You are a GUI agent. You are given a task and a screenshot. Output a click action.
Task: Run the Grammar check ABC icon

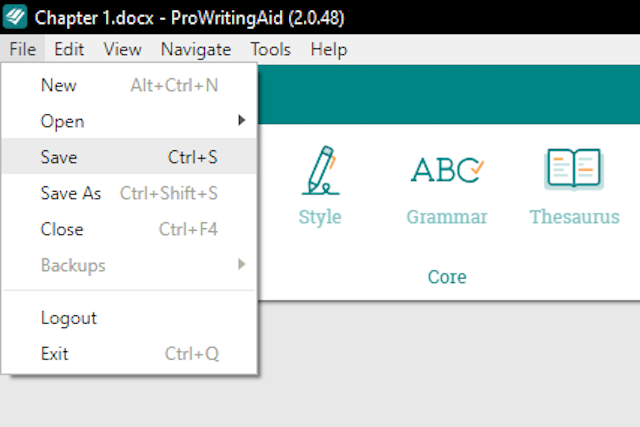click(x=447, y=170)
